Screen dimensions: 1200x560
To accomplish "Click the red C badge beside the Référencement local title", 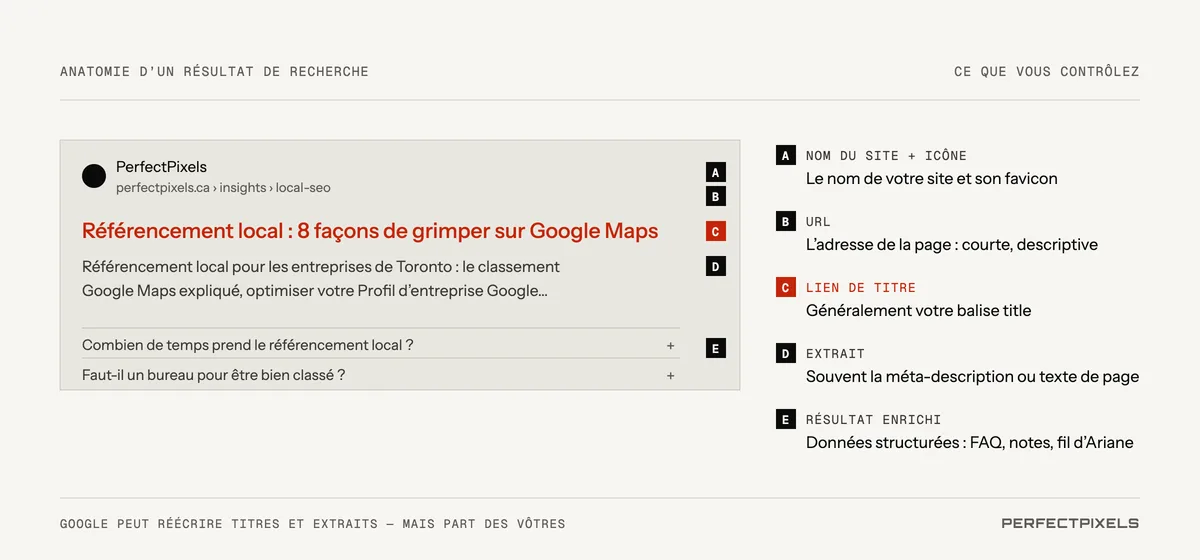I will [x=715, y=231].
